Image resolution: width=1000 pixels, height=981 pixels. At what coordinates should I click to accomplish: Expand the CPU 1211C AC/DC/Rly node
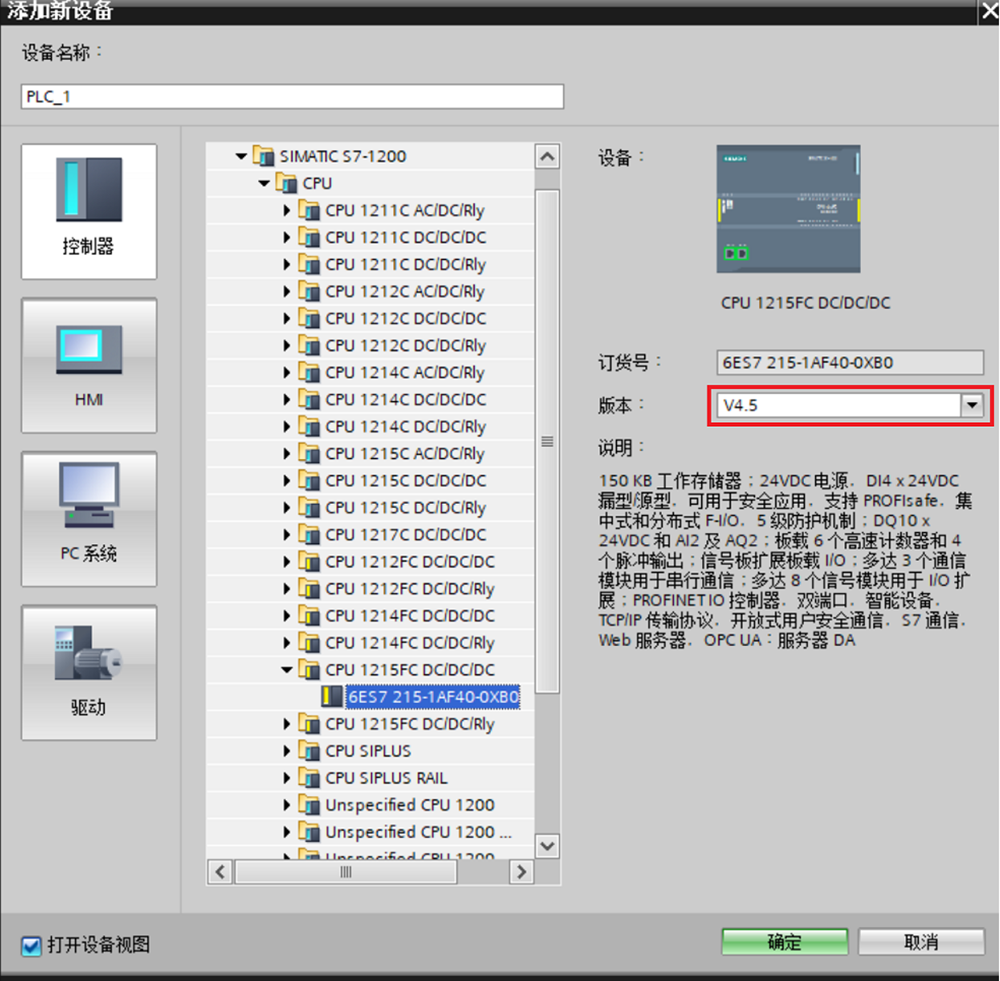pos(286,210)
